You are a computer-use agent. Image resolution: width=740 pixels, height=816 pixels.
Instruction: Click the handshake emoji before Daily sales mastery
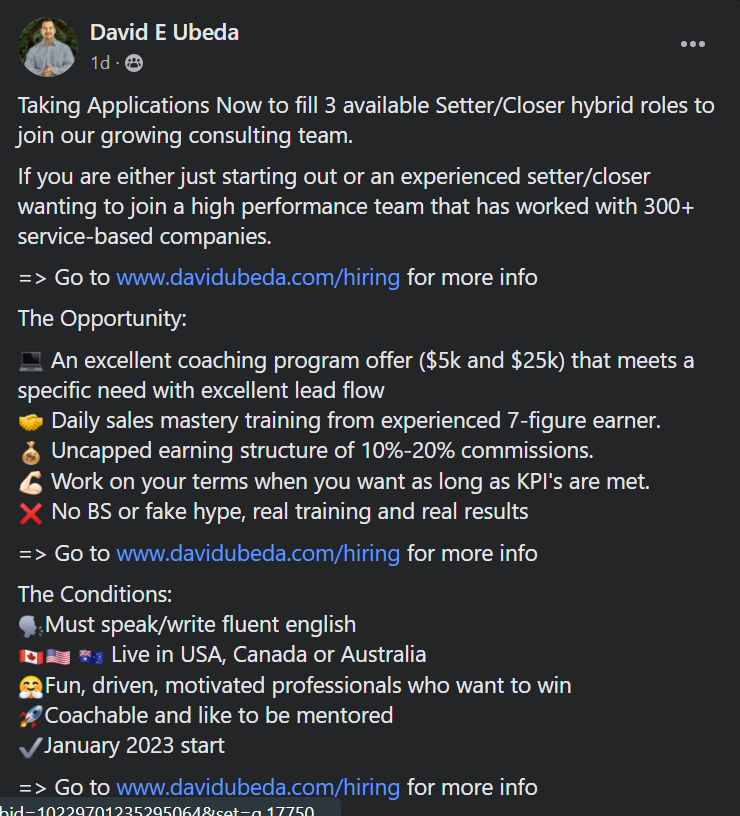tap(31, 421)
